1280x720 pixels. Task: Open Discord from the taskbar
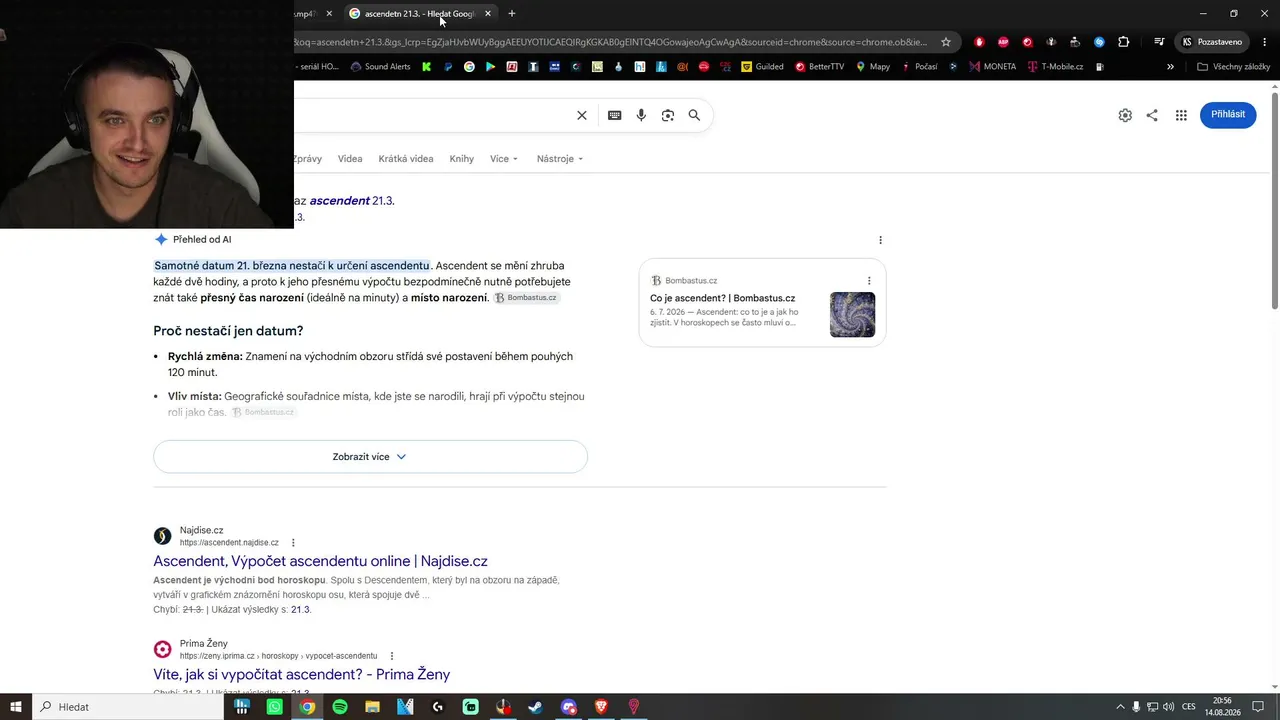[569, 707]
